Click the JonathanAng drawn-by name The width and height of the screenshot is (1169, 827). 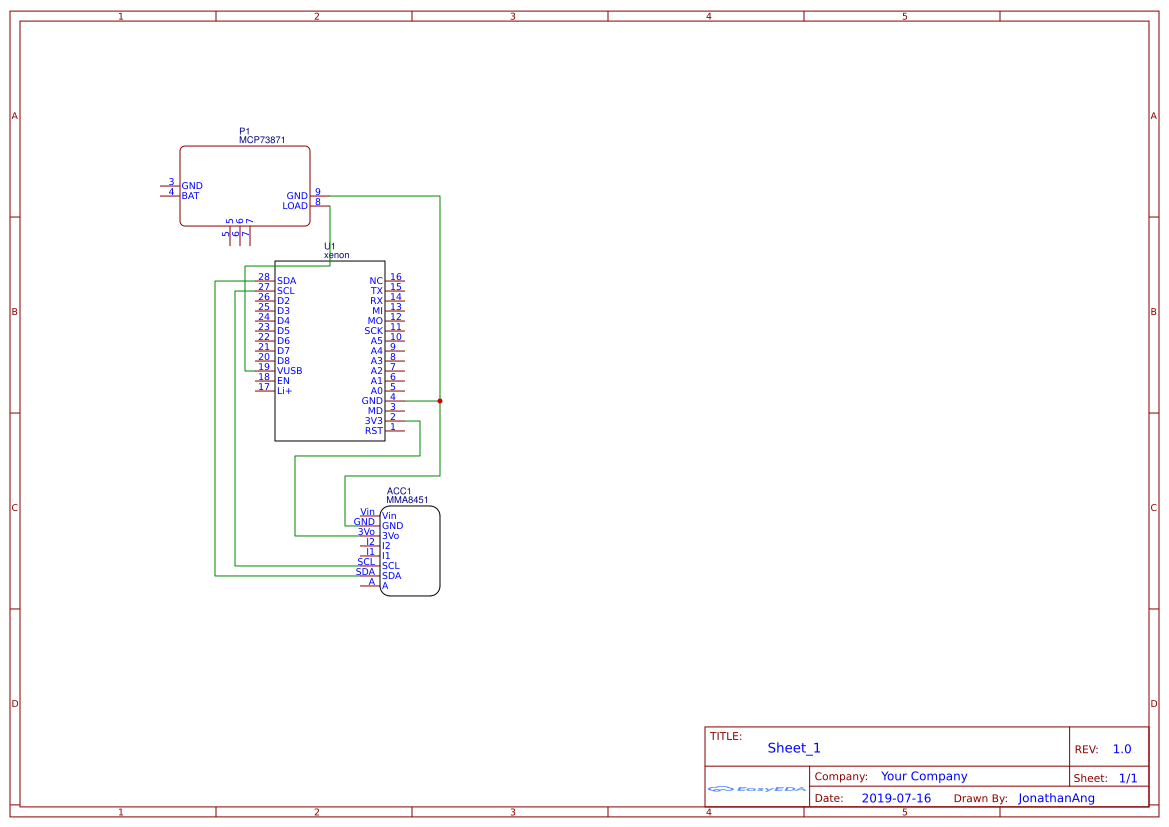click(x=1056, y=798)
